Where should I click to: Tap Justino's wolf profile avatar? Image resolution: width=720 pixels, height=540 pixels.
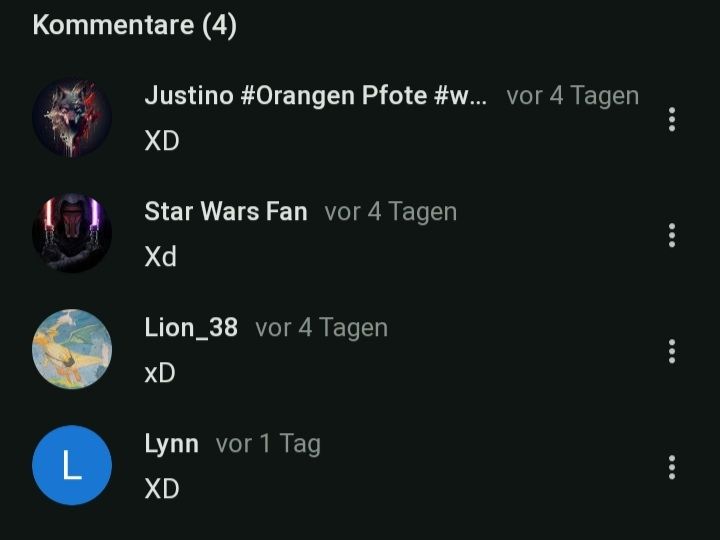[x=72, y=118]
